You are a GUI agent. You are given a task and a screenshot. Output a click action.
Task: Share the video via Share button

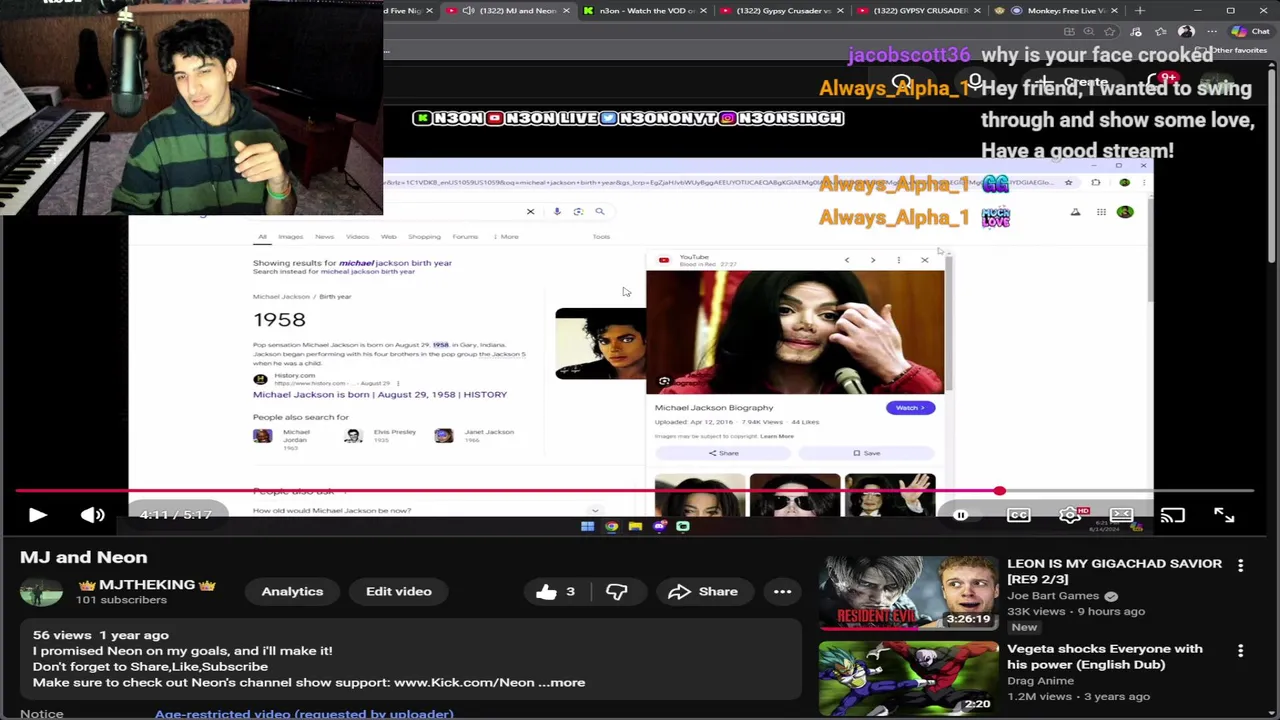703,591
